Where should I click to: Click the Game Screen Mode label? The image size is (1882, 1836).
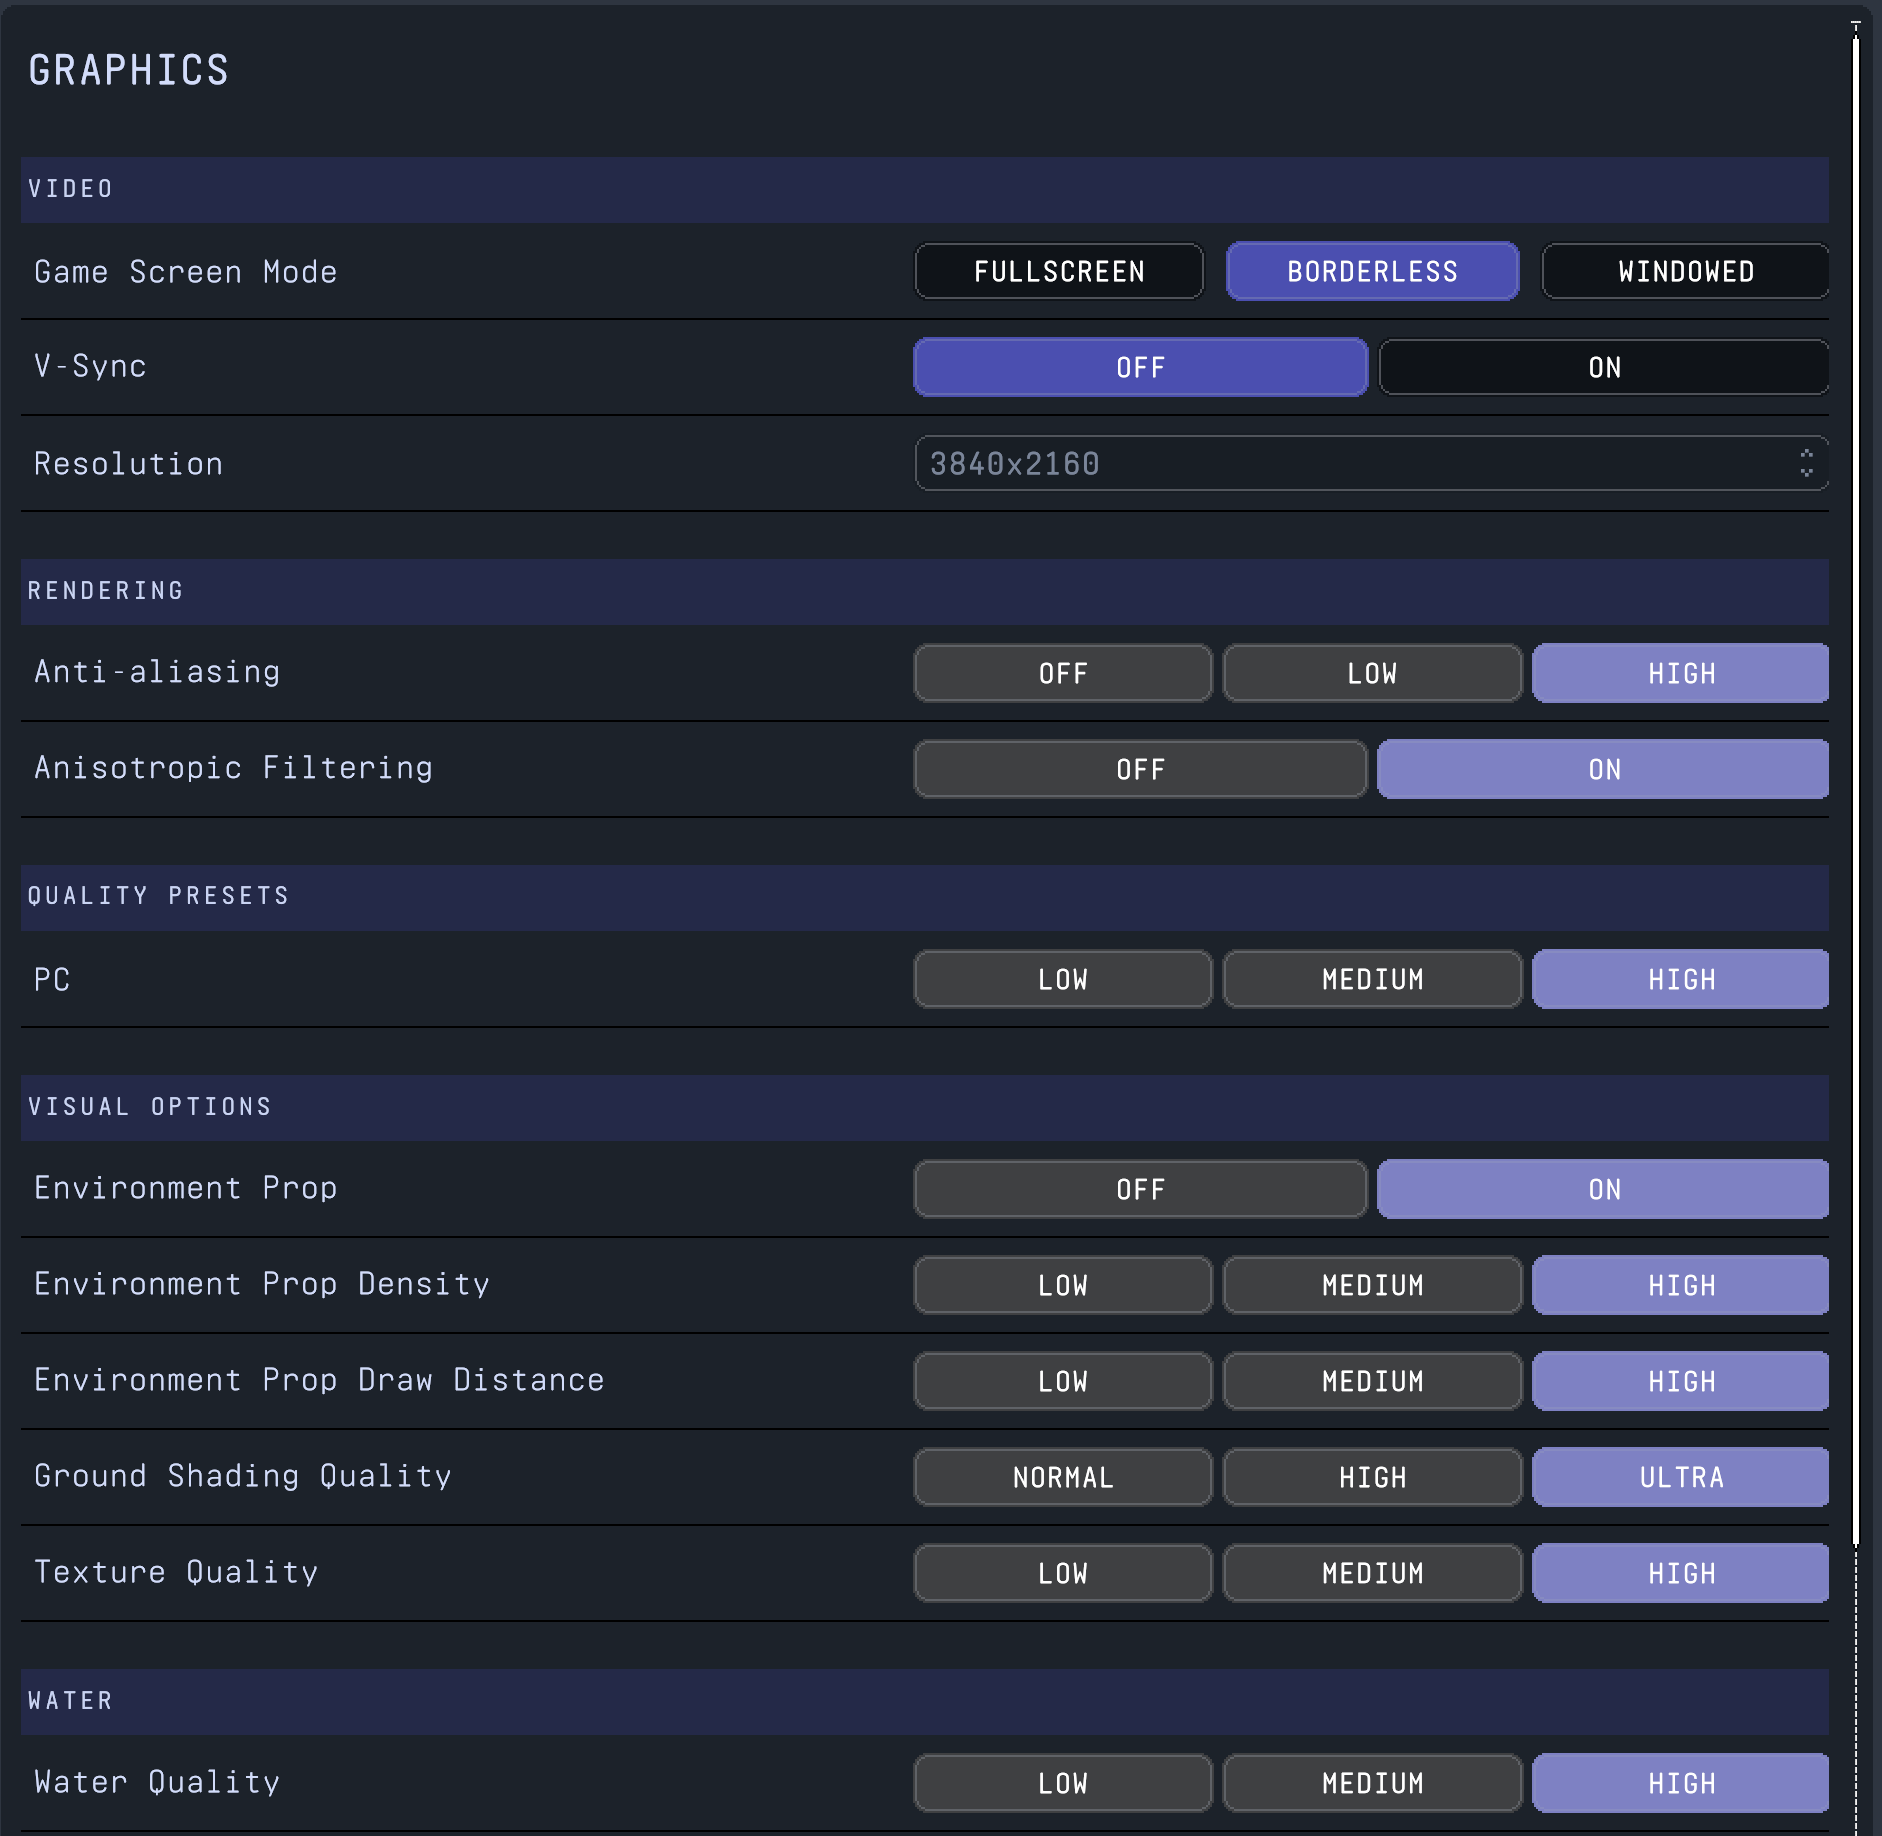coord(186,272)
